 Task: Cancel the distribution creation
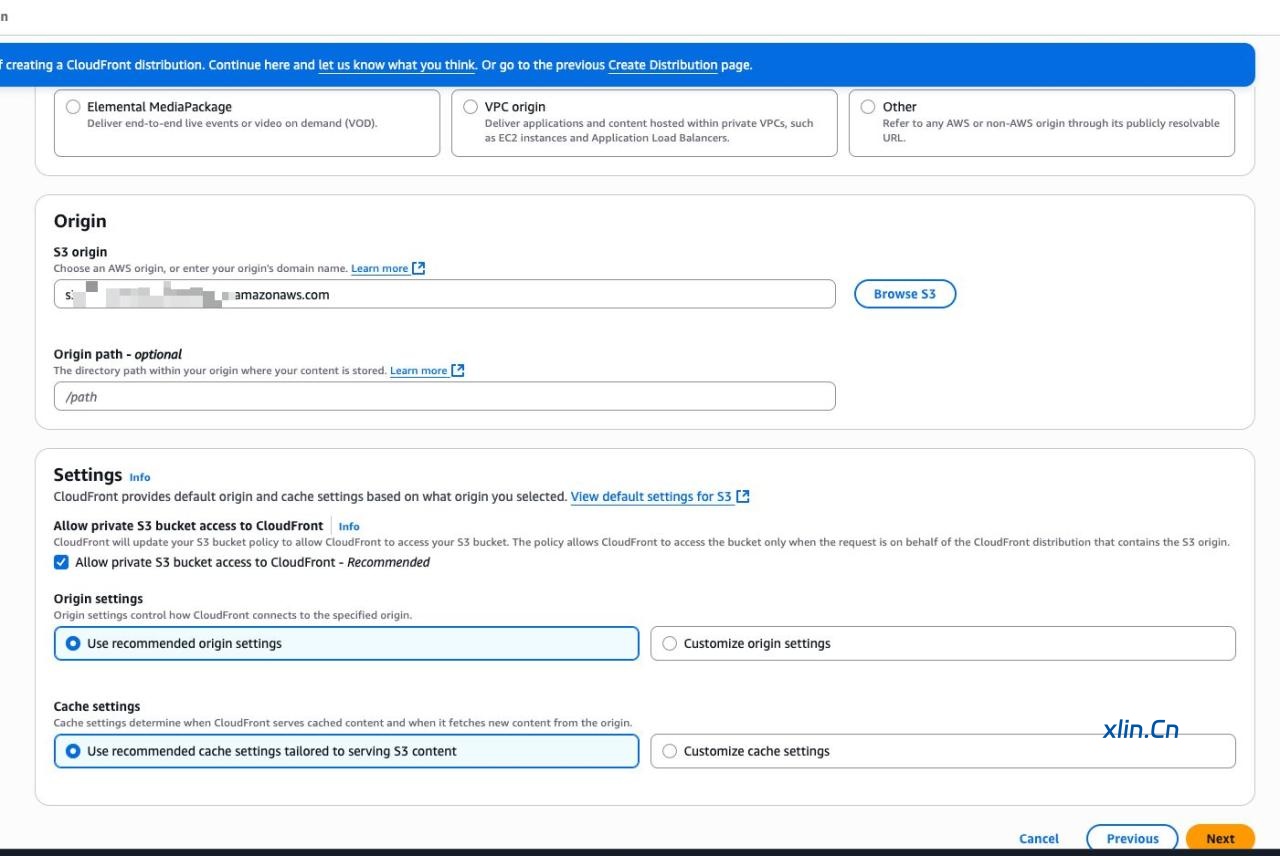[x=1039, y=839]
